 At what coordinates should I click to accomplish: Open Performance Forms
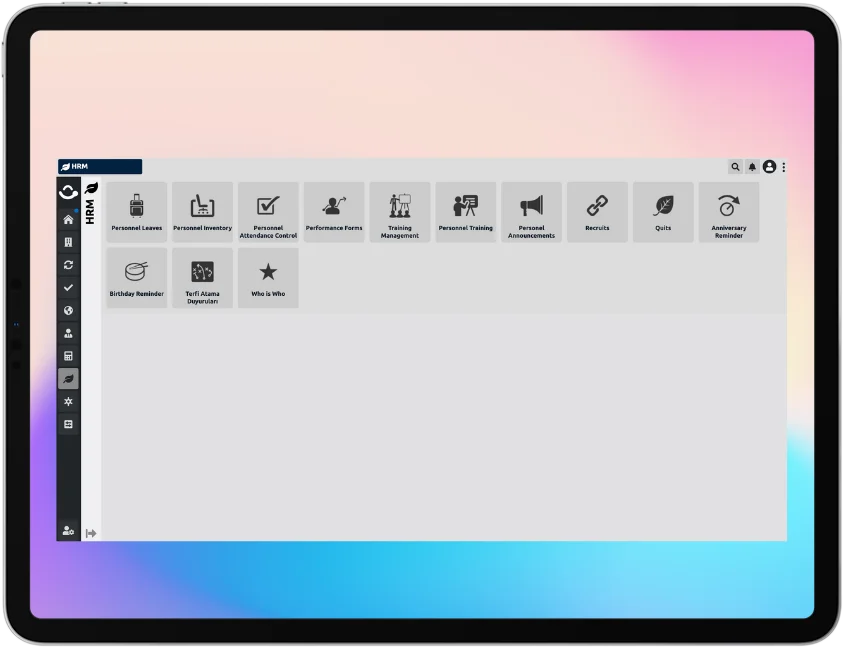pos(334,211)
